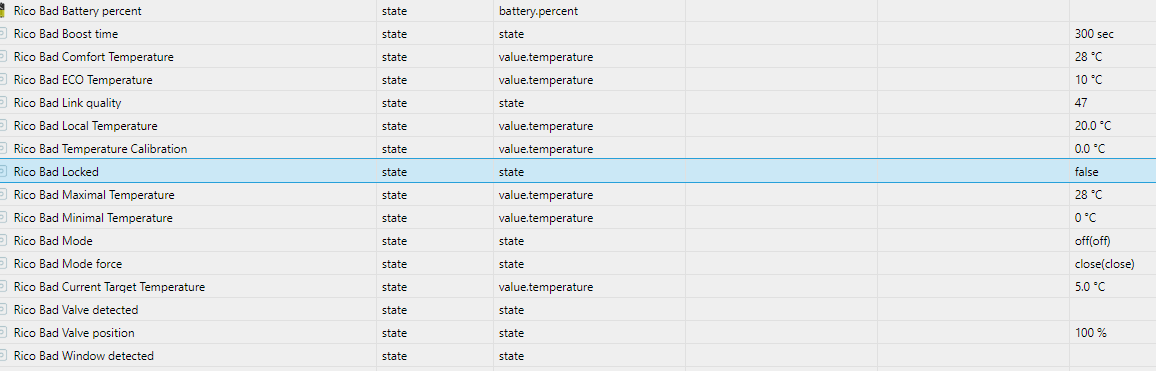Click the state icon beside Rico Bad Locked

pos(3,171)
